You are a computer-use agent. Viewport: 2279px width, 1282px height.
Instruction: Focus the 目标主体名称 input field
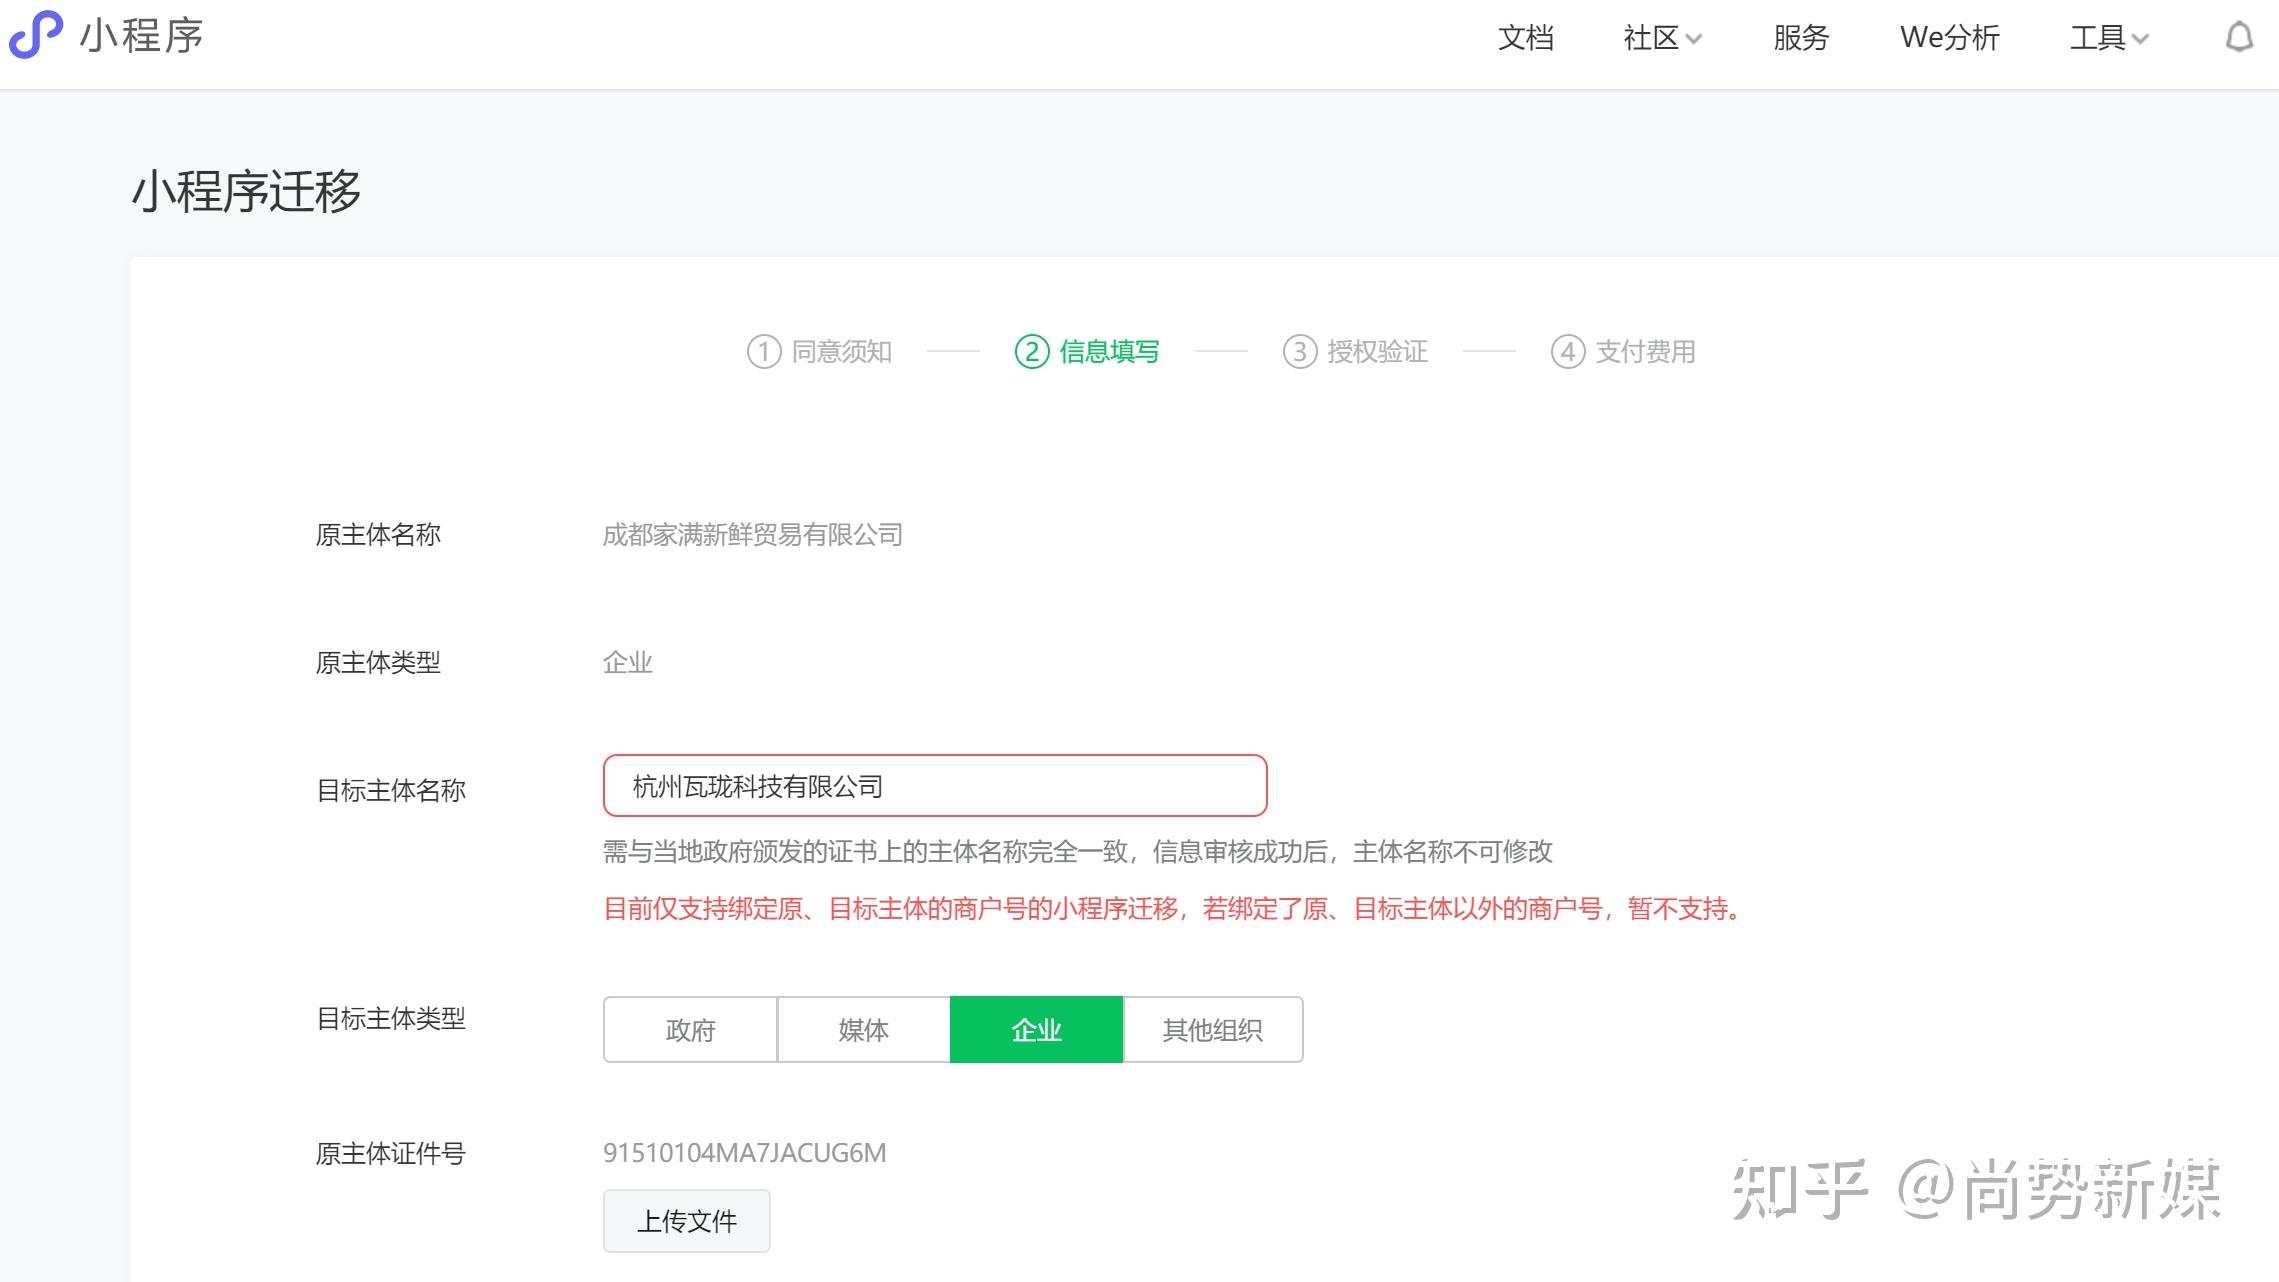934,786
